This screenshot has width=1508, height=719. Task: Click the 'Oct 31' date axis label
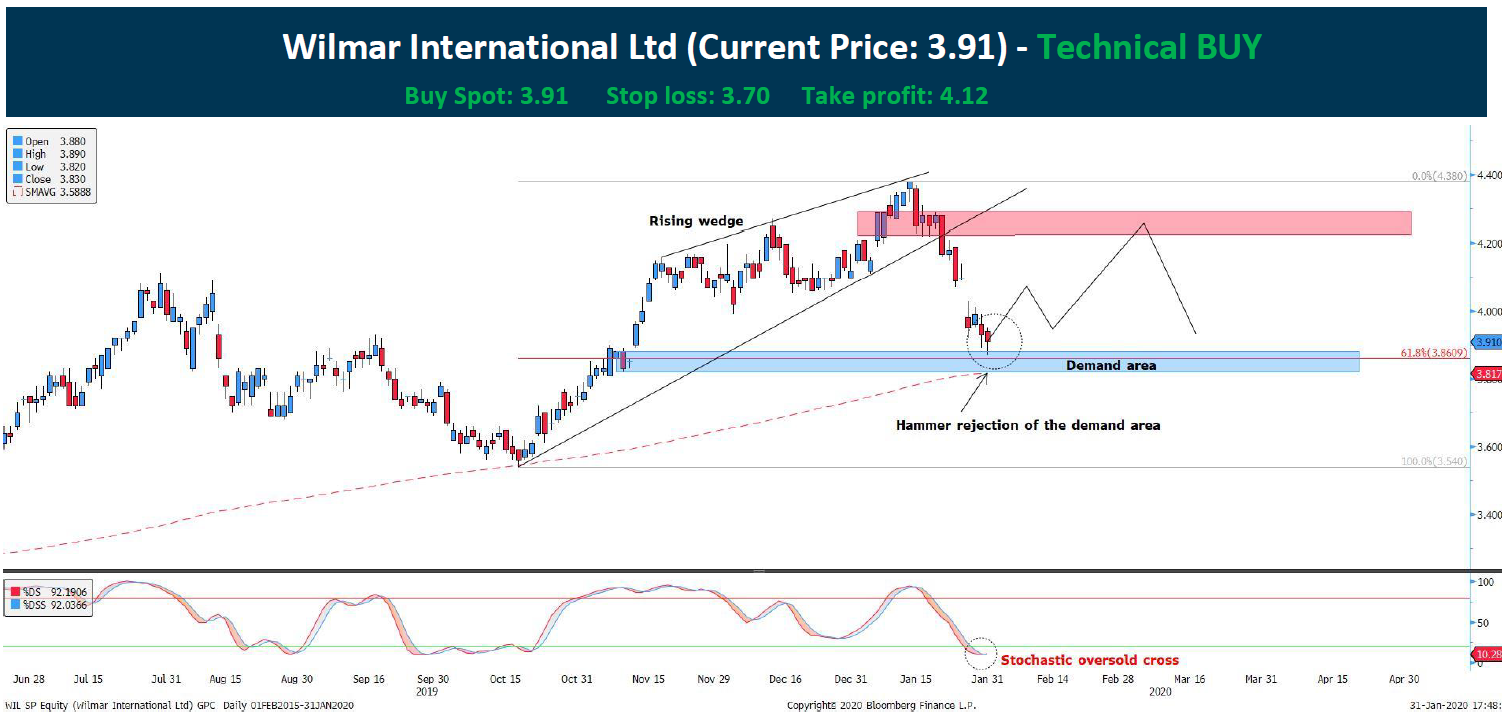tap(576, 679)
